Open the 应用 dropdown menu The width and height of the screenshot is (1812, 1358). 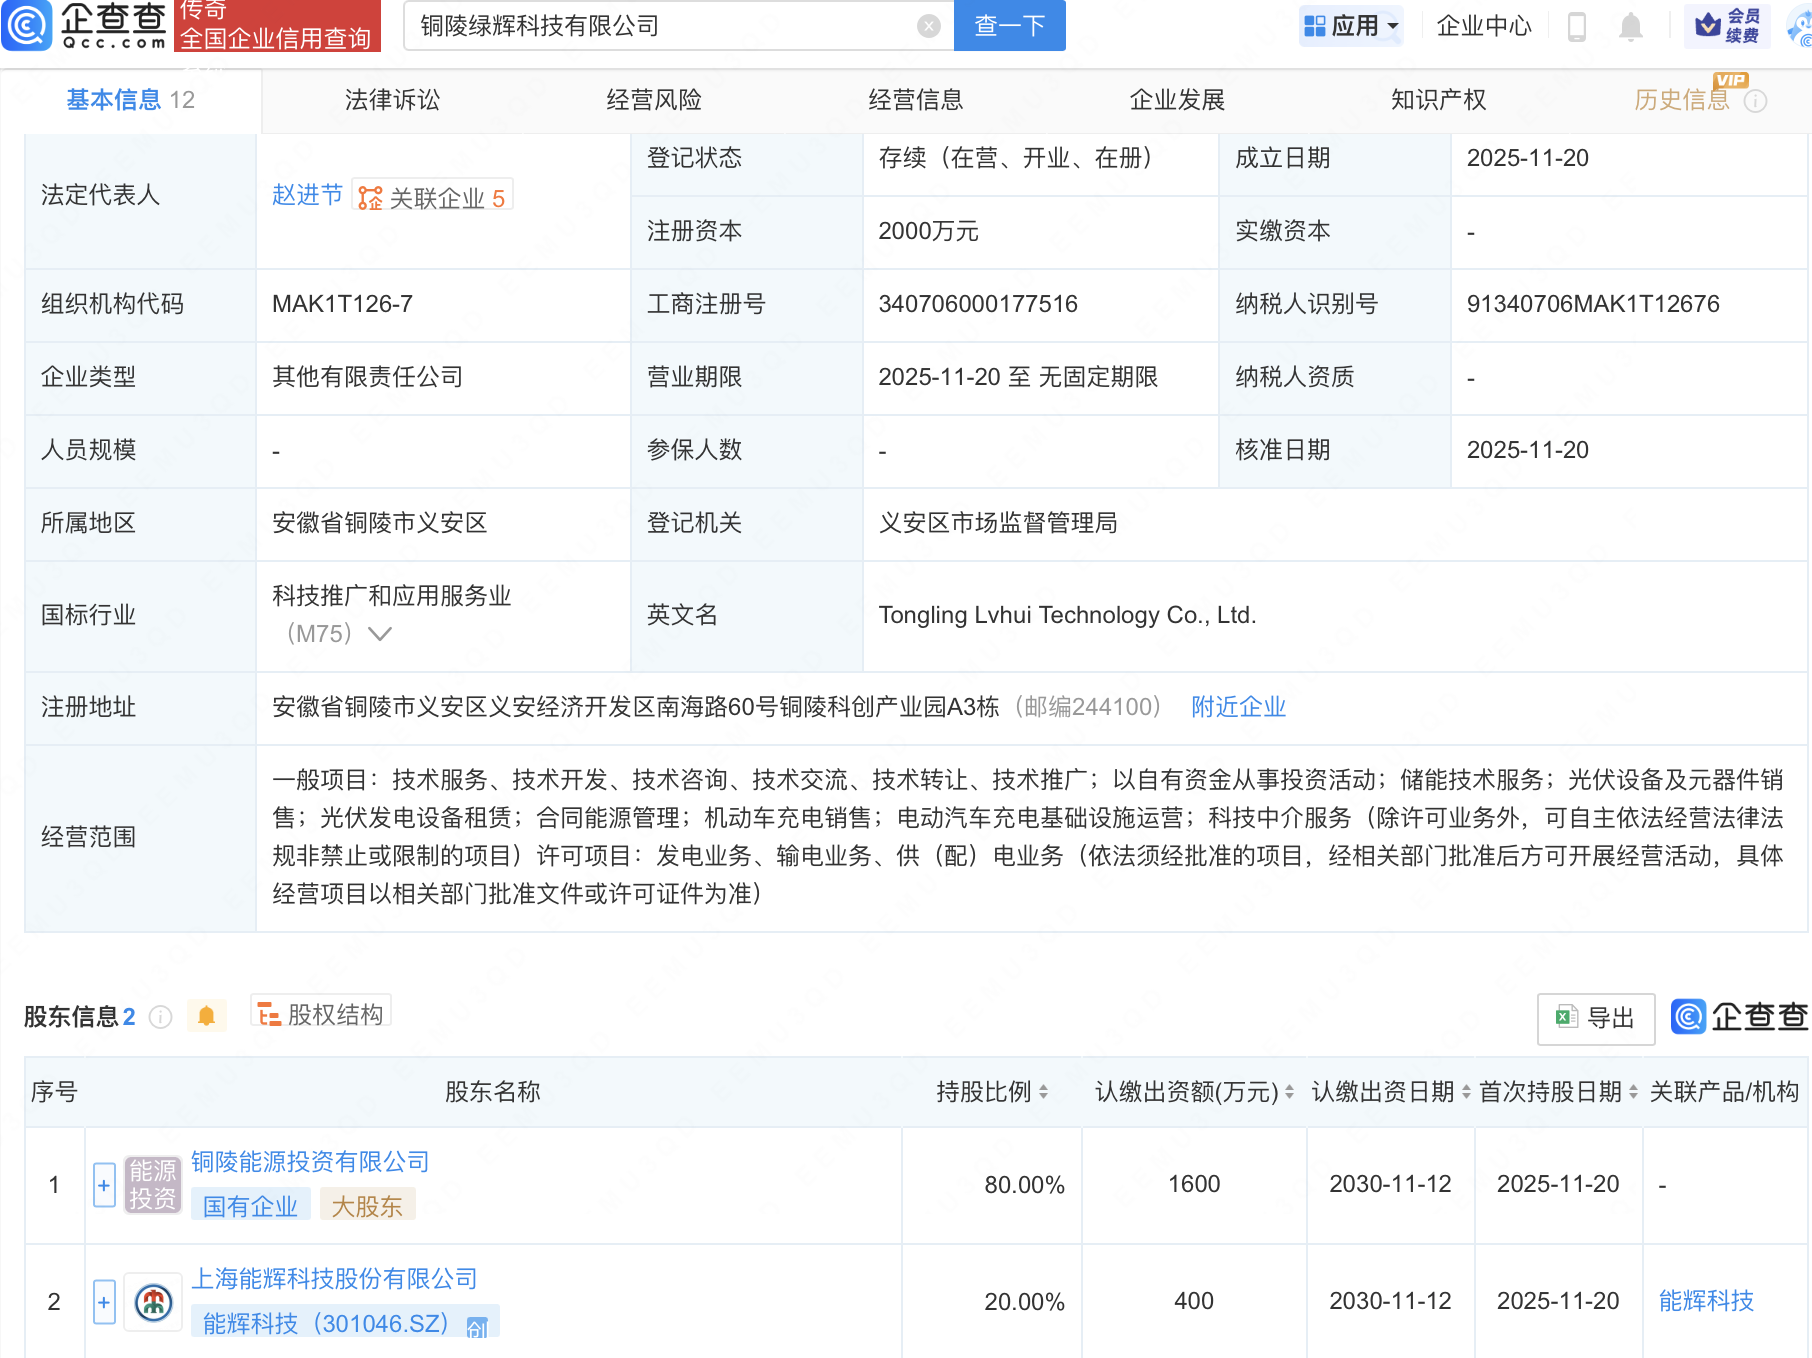click(x=1352, y=26)
